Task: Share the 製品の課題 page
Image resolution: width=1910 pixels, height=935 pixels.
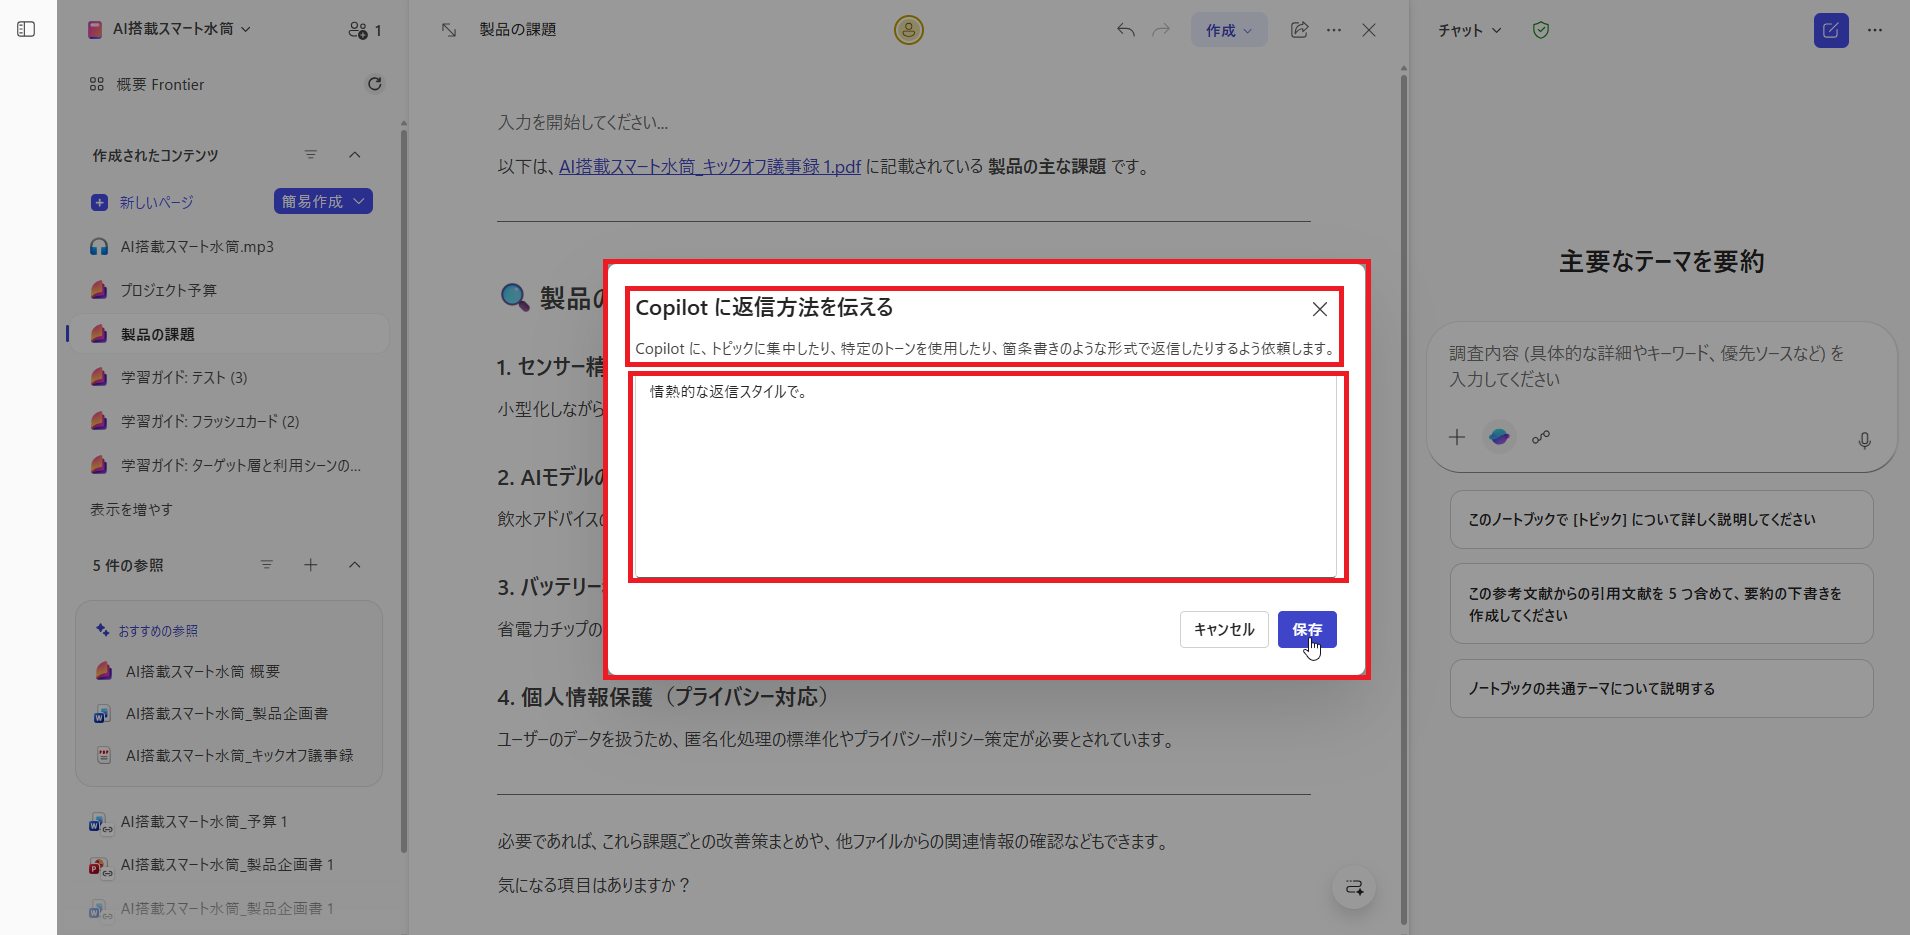Action: (1298, 30)
